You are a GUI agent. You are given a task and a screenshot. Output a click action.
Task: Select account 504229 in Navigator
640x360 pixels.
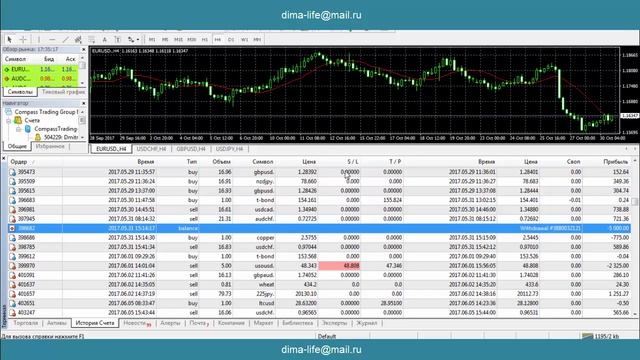click(60, 138)
